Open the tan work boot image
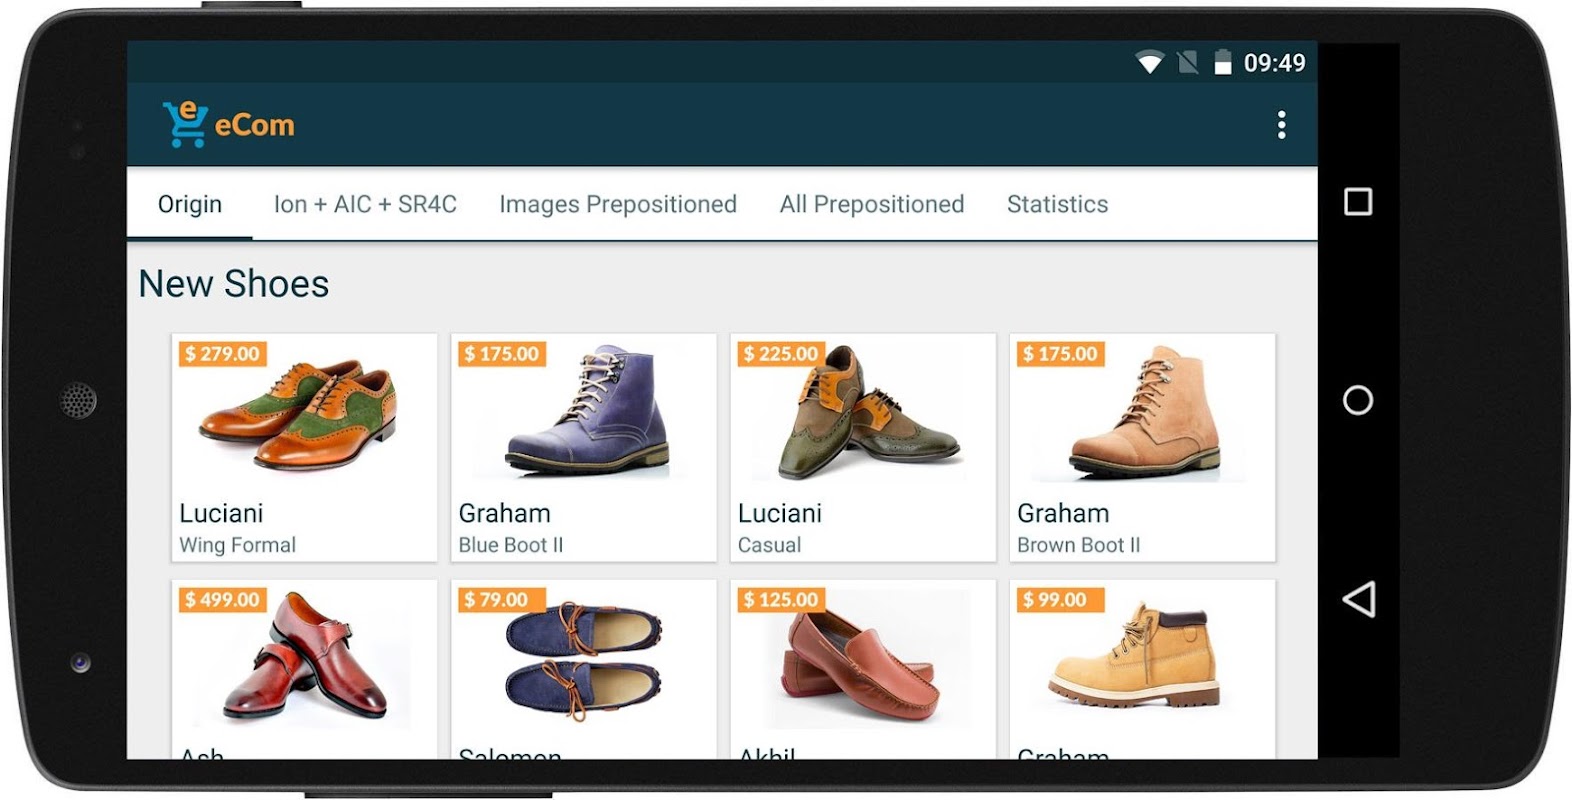This screenshot has height=800, width=1572. [1136, 654]
